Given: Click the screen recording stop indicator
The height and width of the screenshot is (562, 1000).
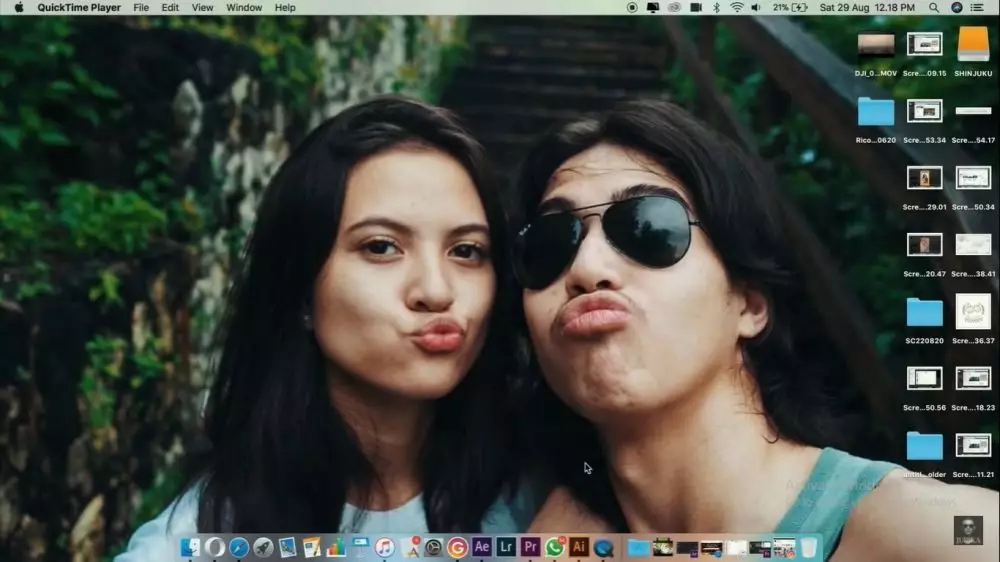Looking at the screenshot, I should (x=632, y=7).
